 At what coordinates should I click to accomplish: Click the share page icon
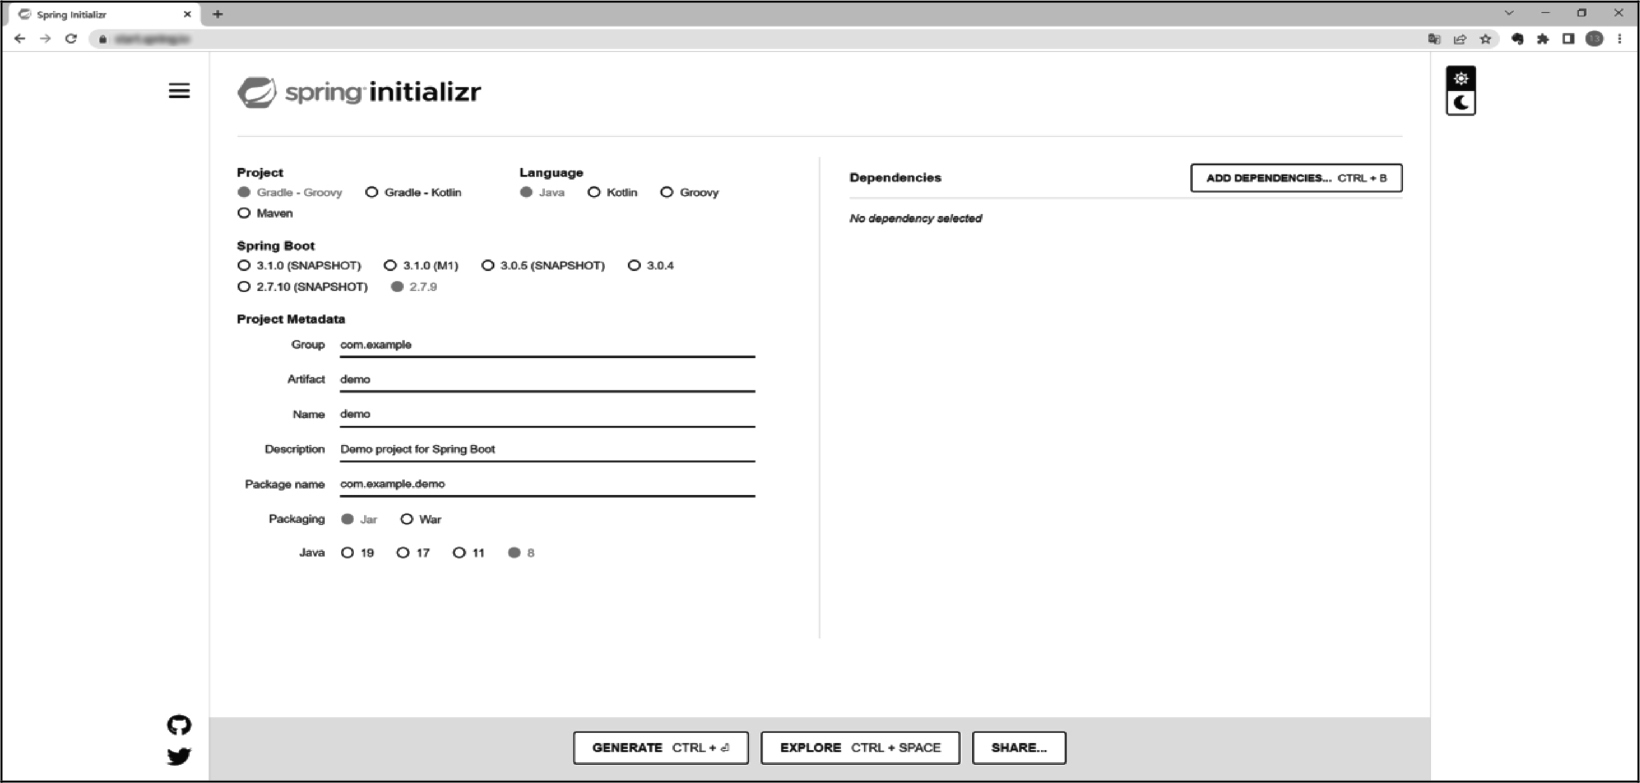[1460, 39]
